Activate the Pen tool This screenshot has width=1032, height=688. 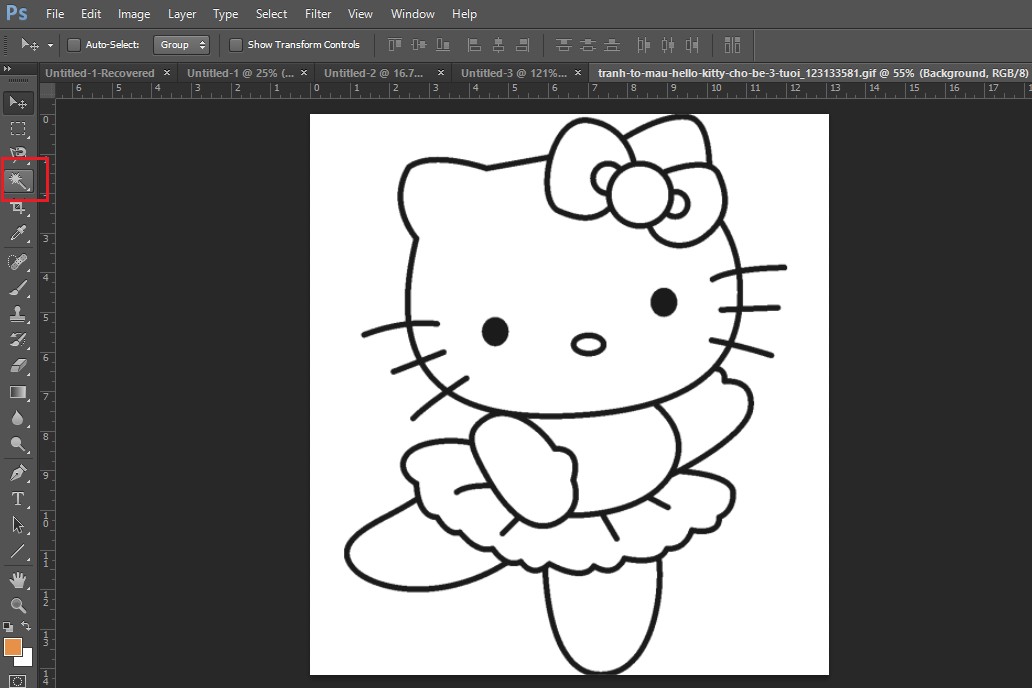click(x=18, y=473)
